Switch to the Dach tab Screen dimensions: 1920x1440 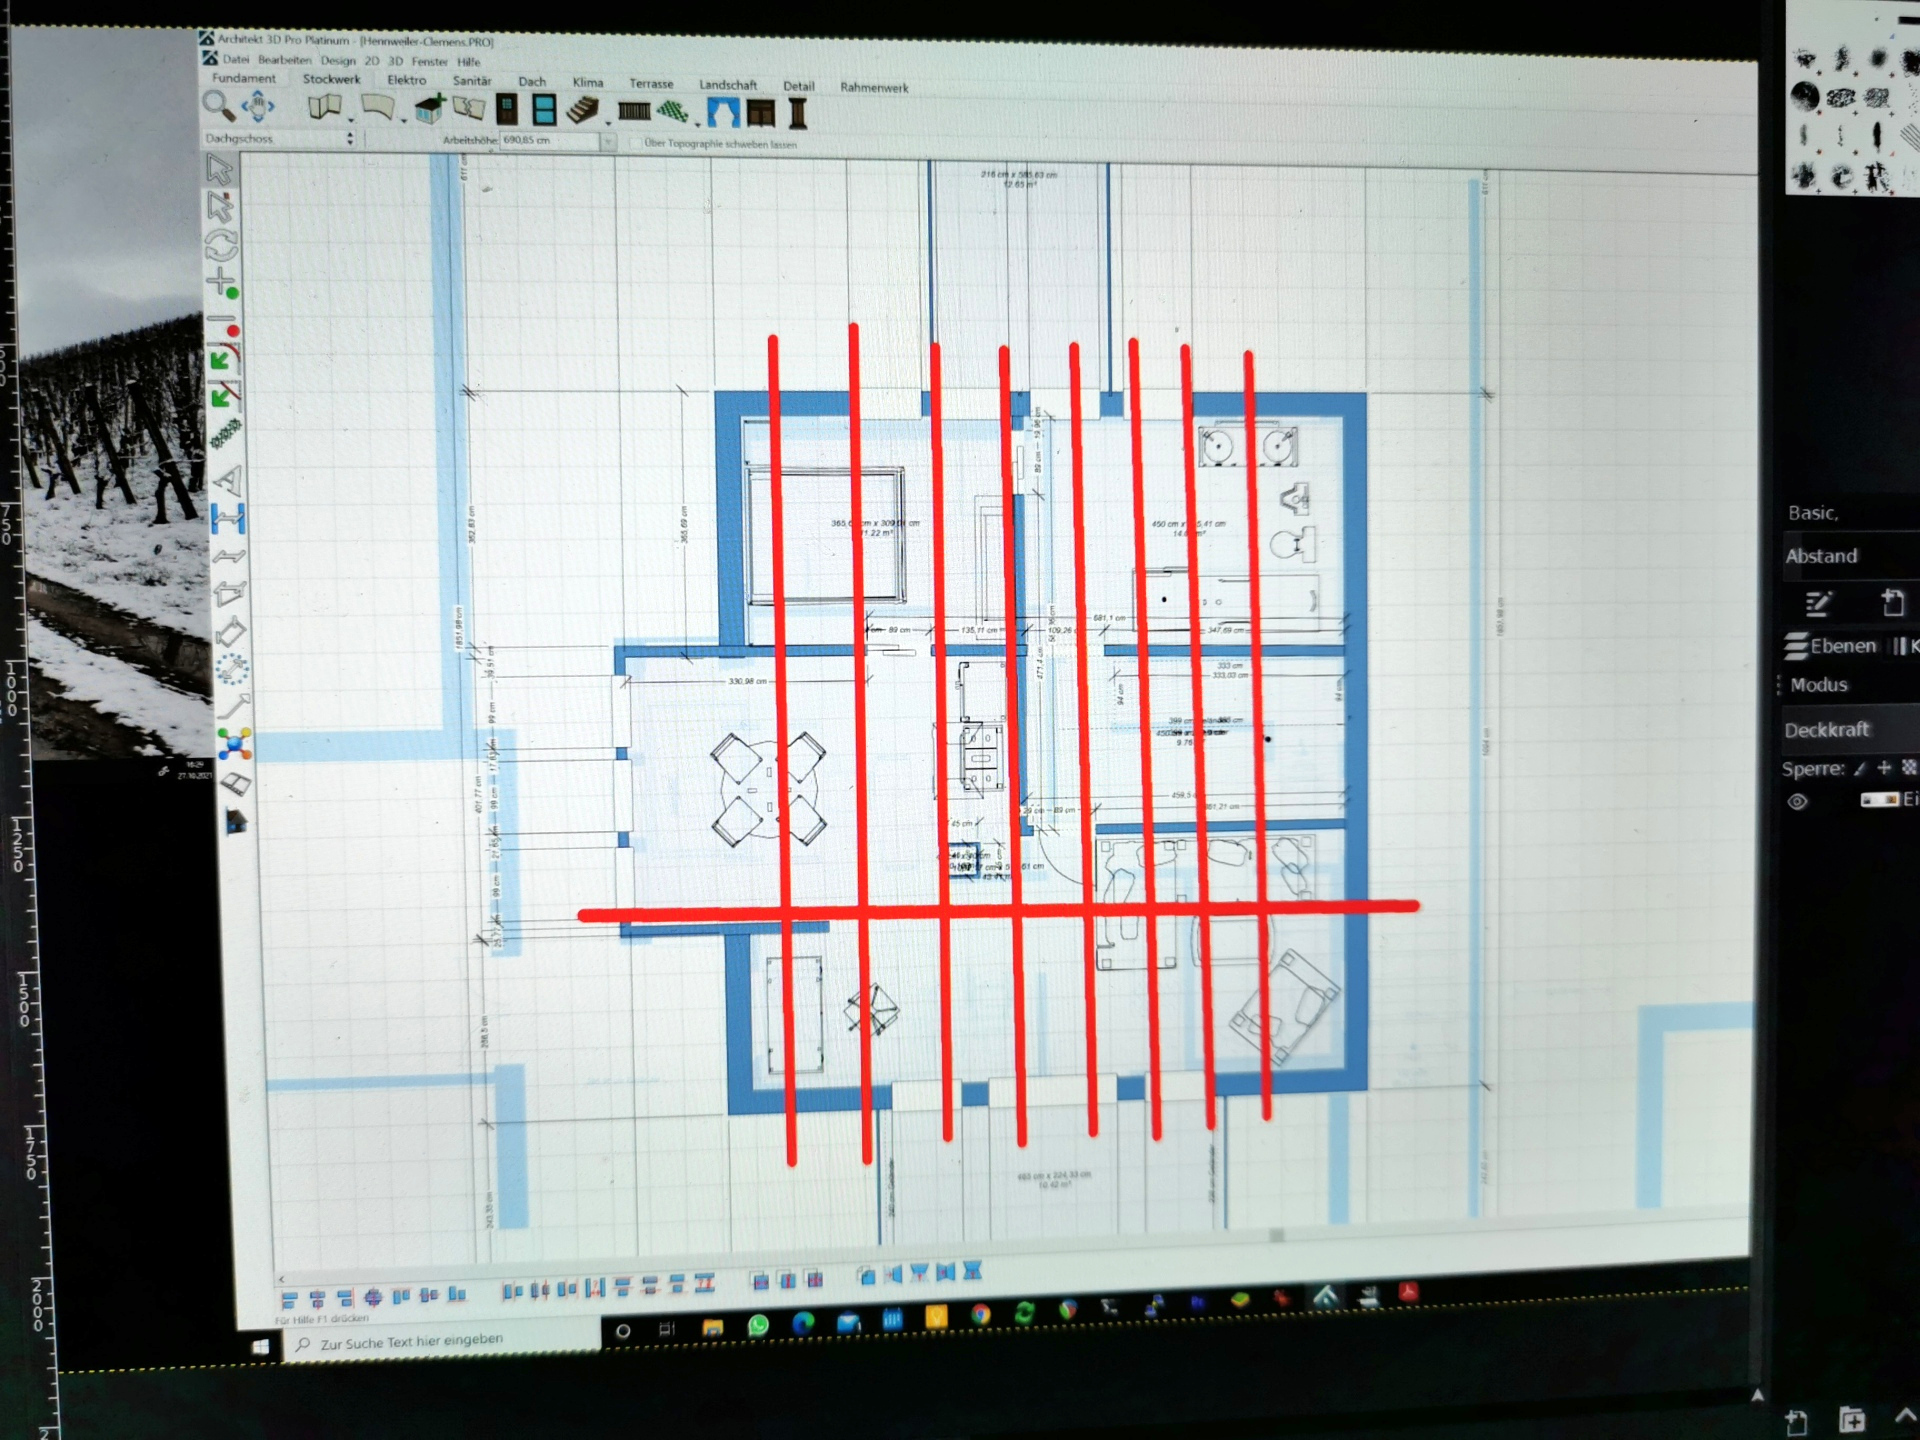click(532, 82)
